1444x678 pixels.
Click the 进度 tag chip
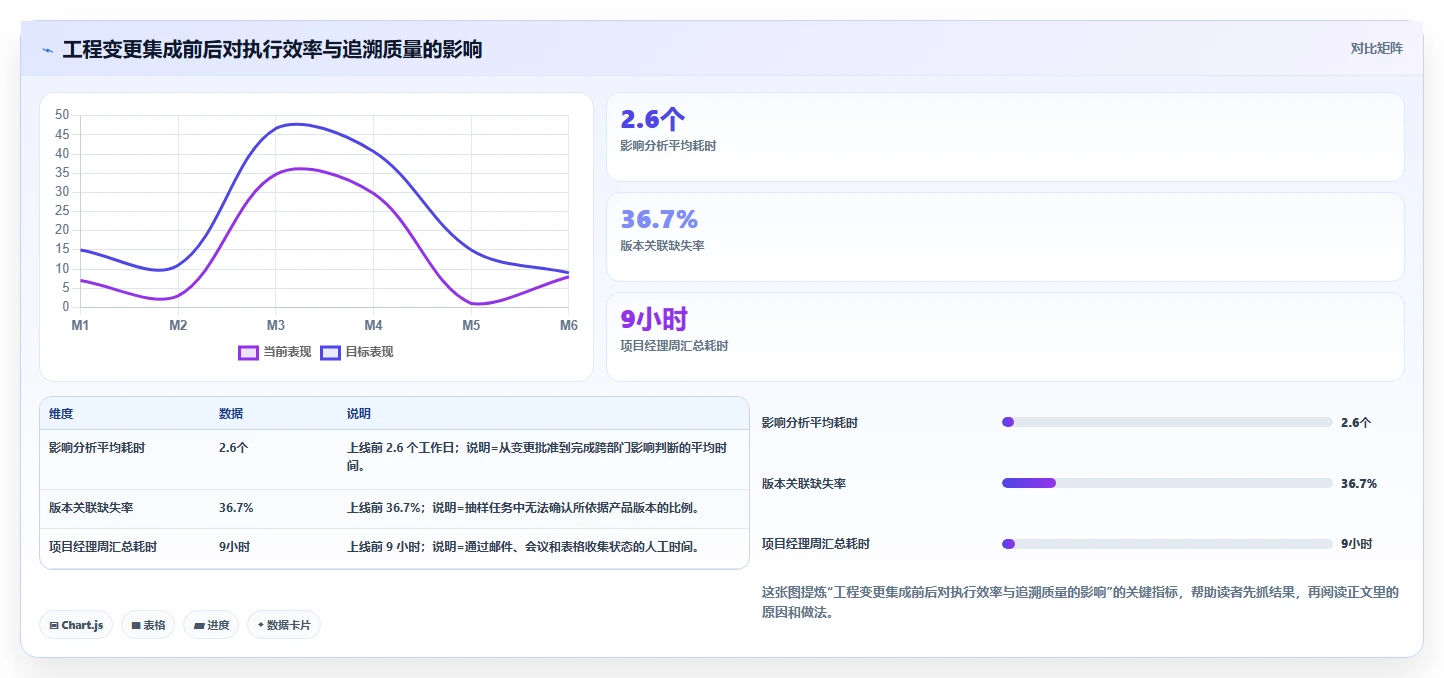pyautogui.click(x=211, y=625)
